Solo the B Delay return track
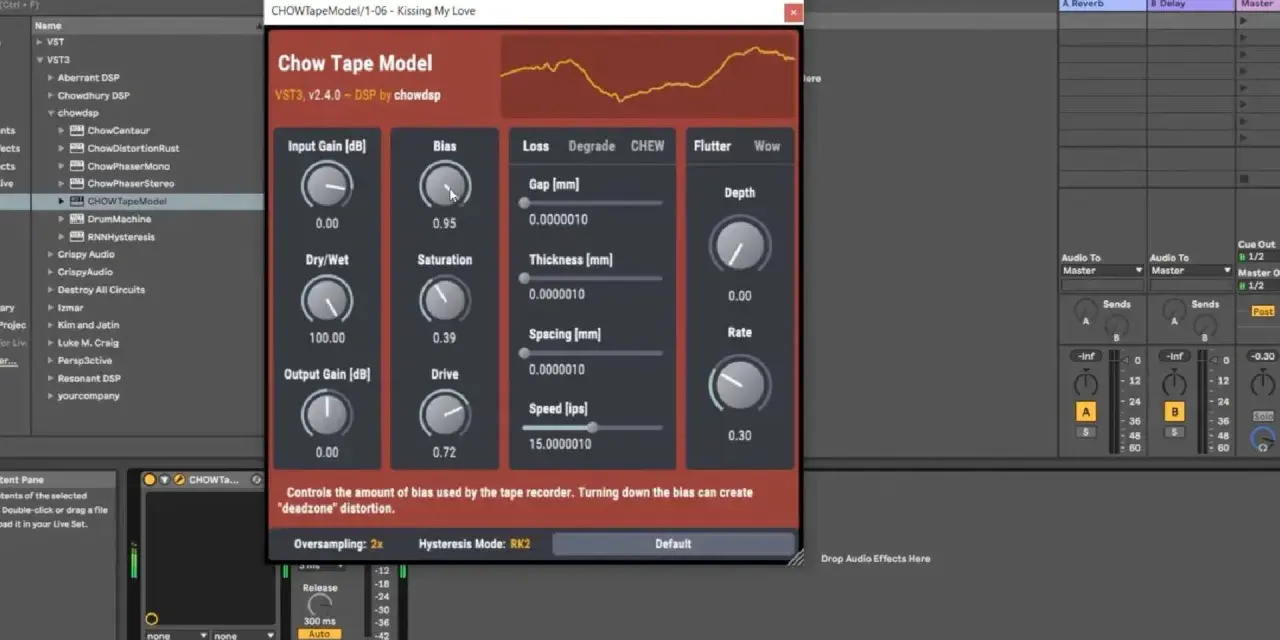This screenshot has width=1280, height=640. pos(1175,432)
